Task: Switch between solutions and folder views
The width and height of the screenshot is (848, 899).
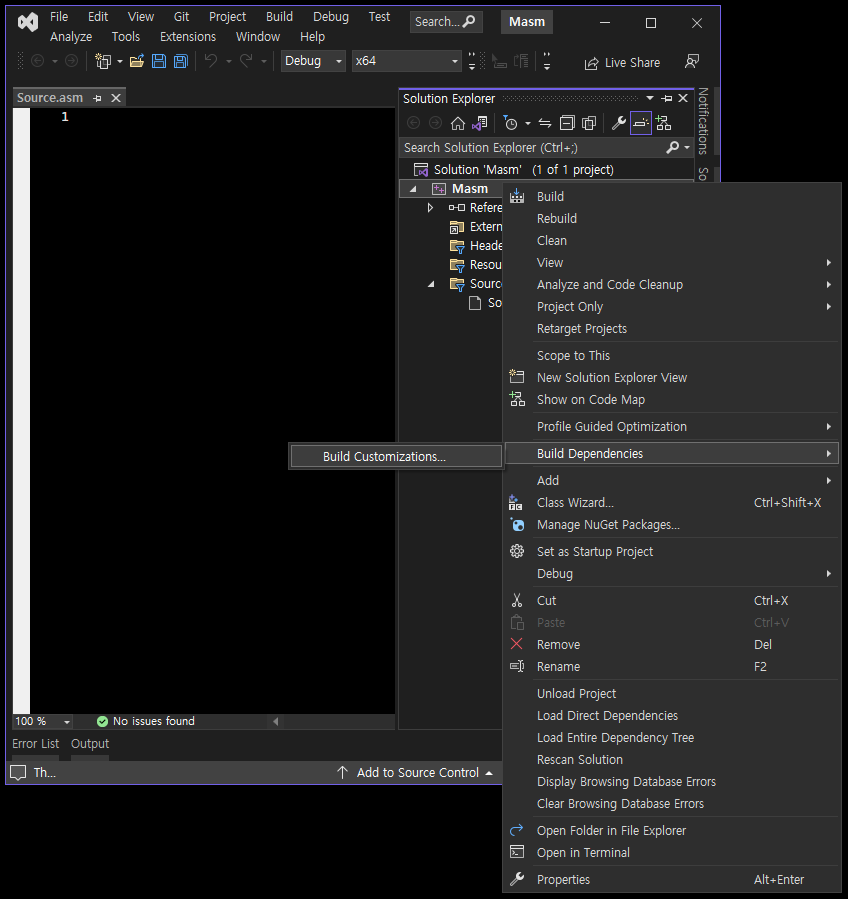Action: pyautogui.click(x=479, y=123)
